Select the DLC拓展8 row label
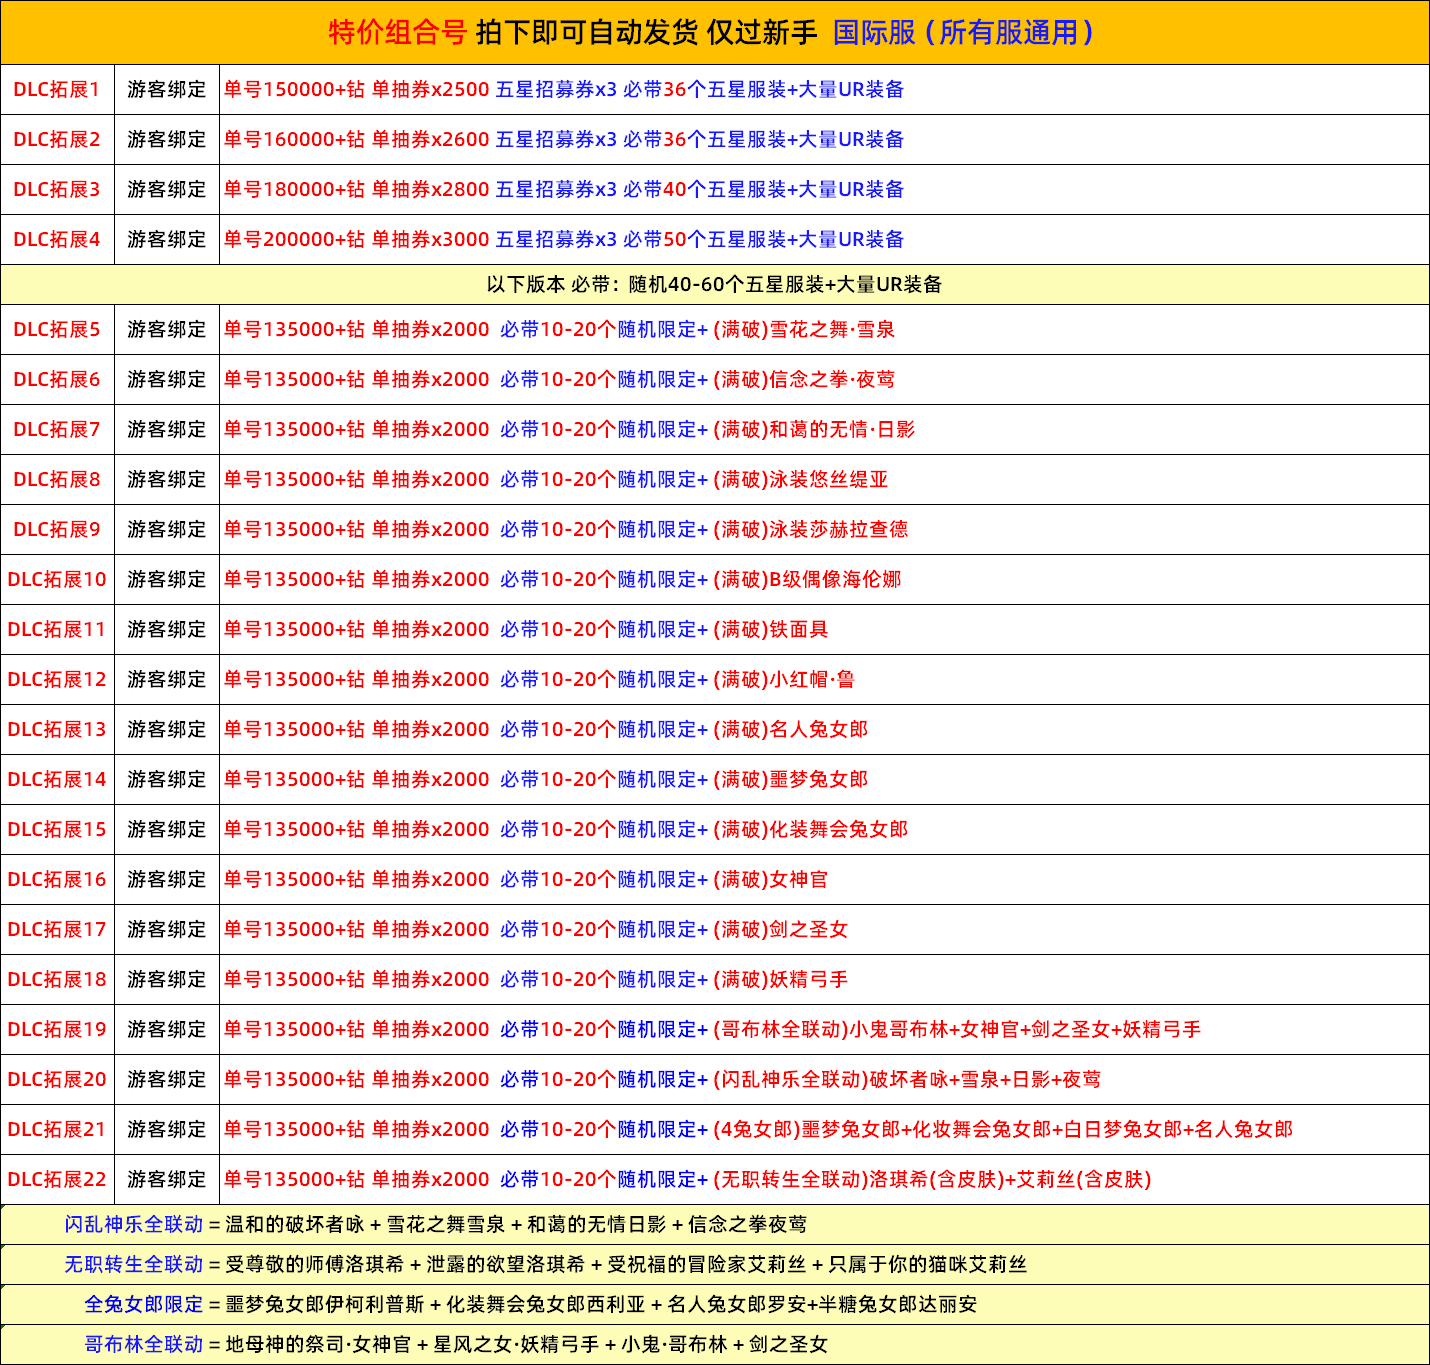 tap(57, 480)
